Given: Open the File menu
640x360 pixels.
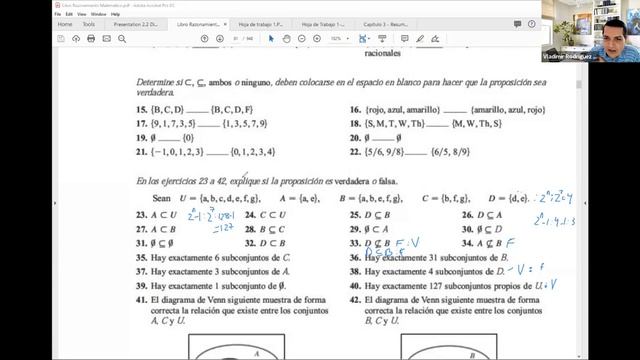Looking at the screenshot, I should pyautogui.click(x=58, y=14).
